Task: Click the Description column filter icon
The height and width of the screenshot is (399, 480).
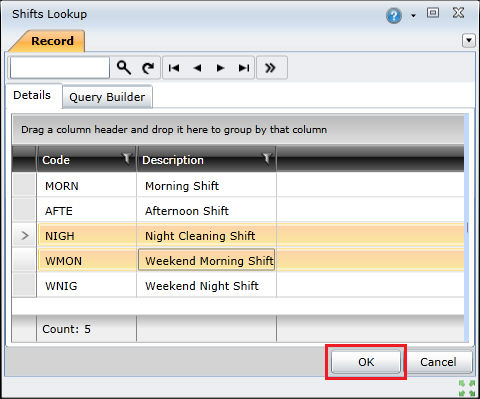Action: point(267,158)
